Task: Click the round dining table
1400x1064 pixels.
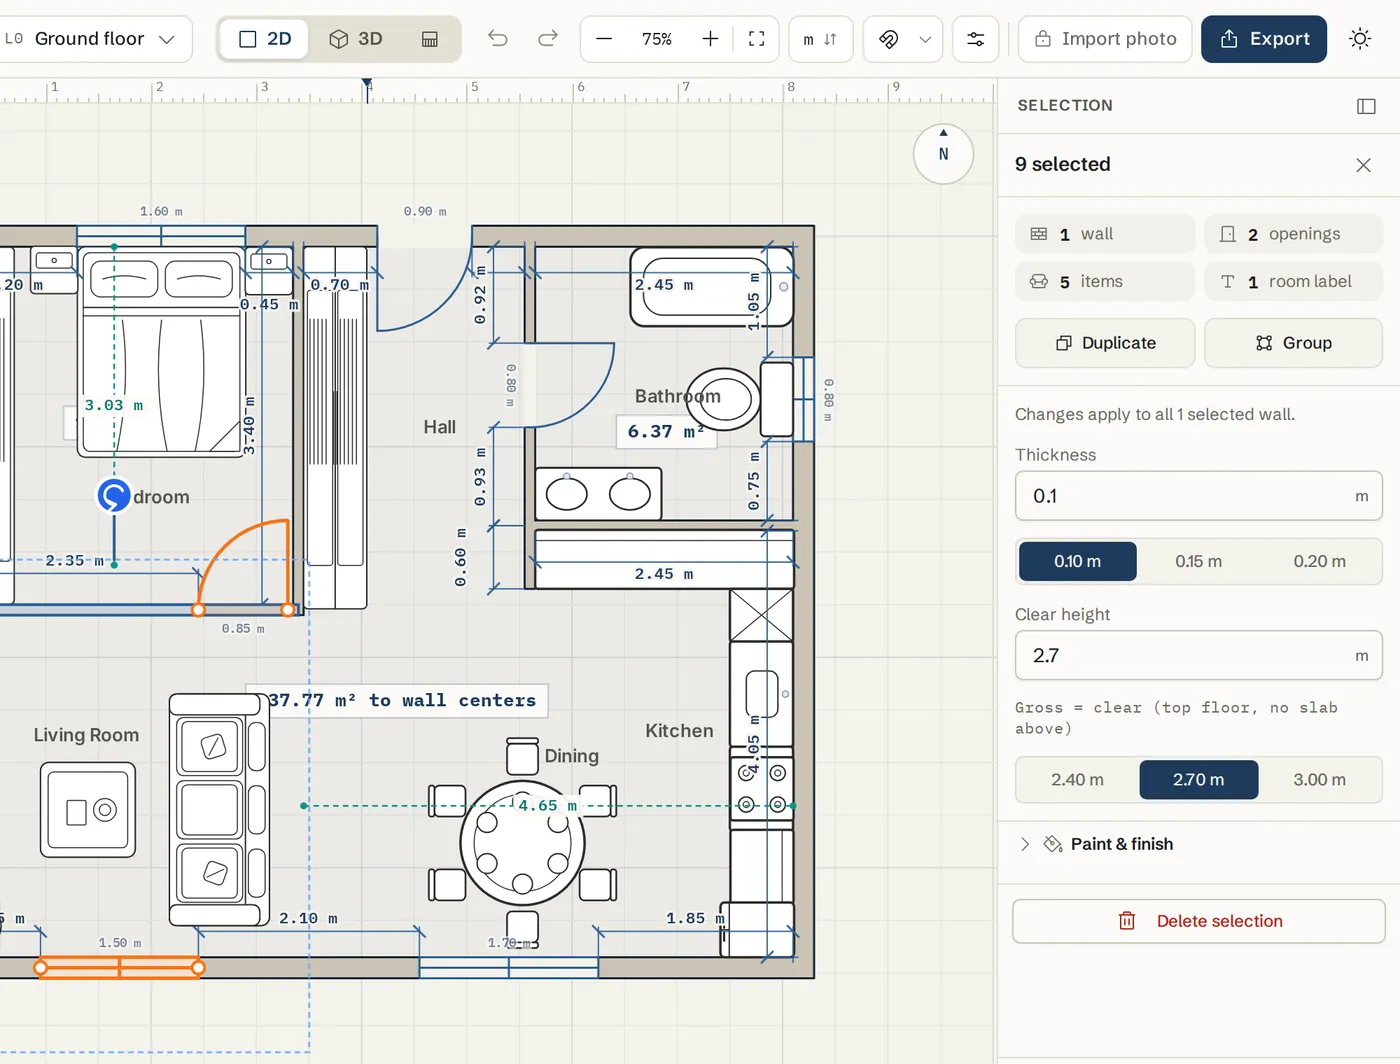Action: (522, 842)
